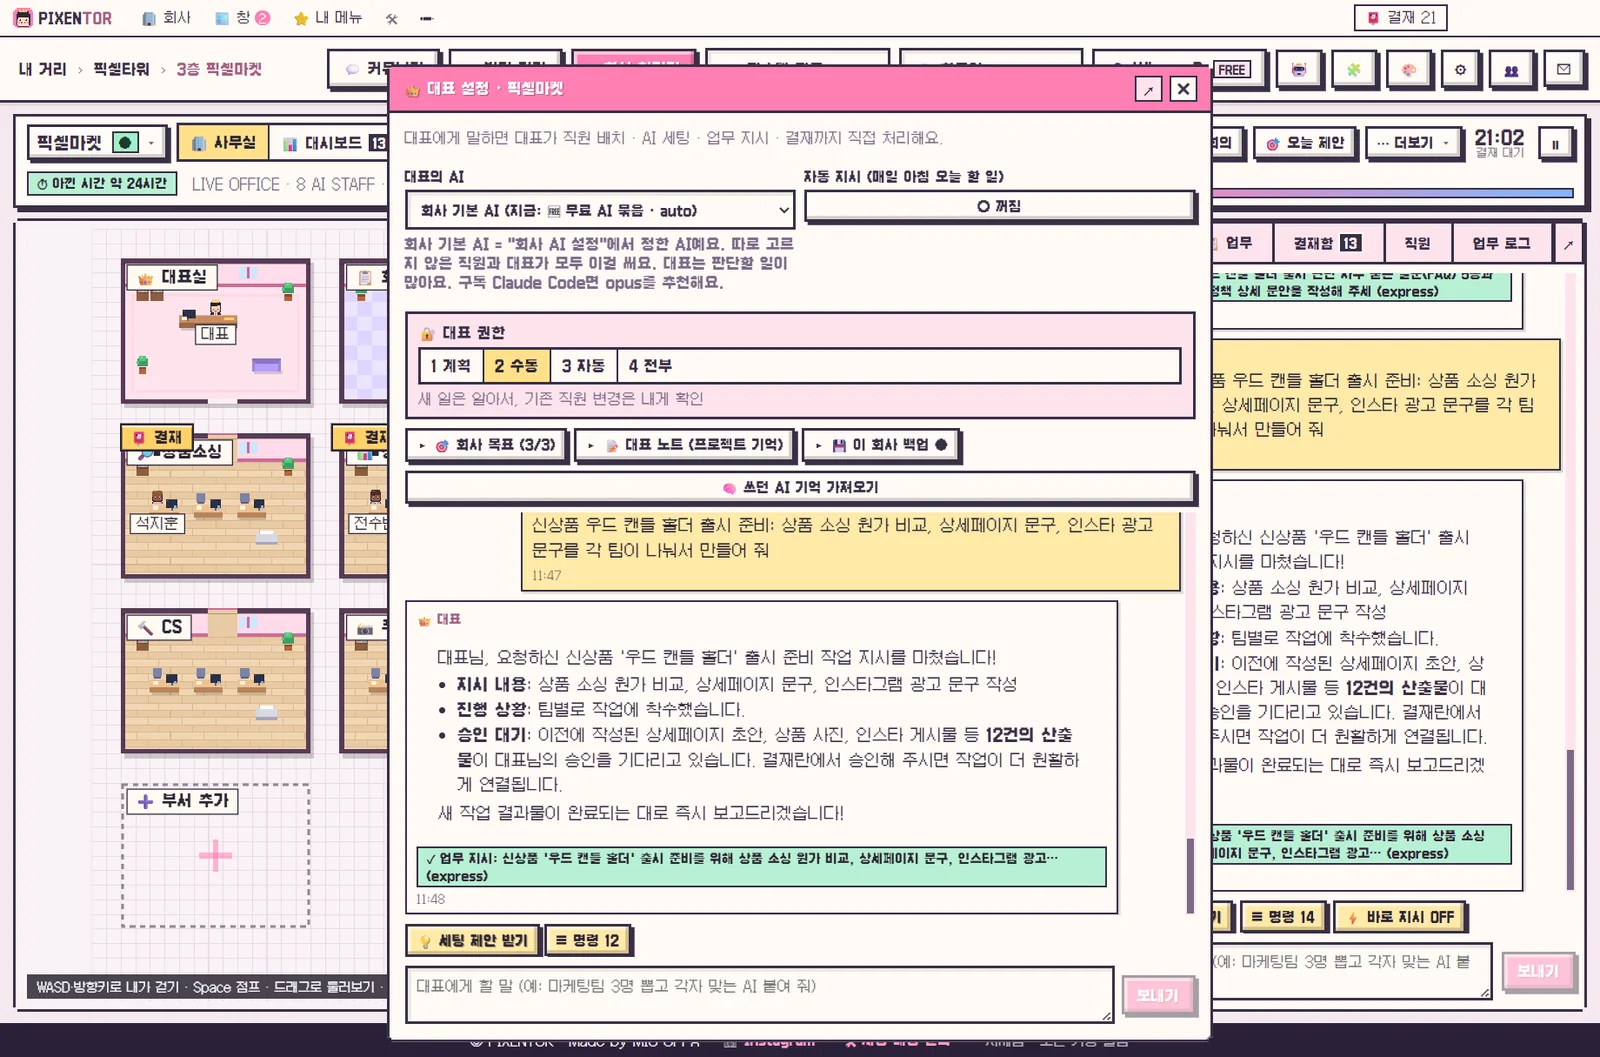Viewport: 1600px width, 1057px height.
Task: Click 아낀 시간 약 24시간 badge
Action: [x=102, y=184]
